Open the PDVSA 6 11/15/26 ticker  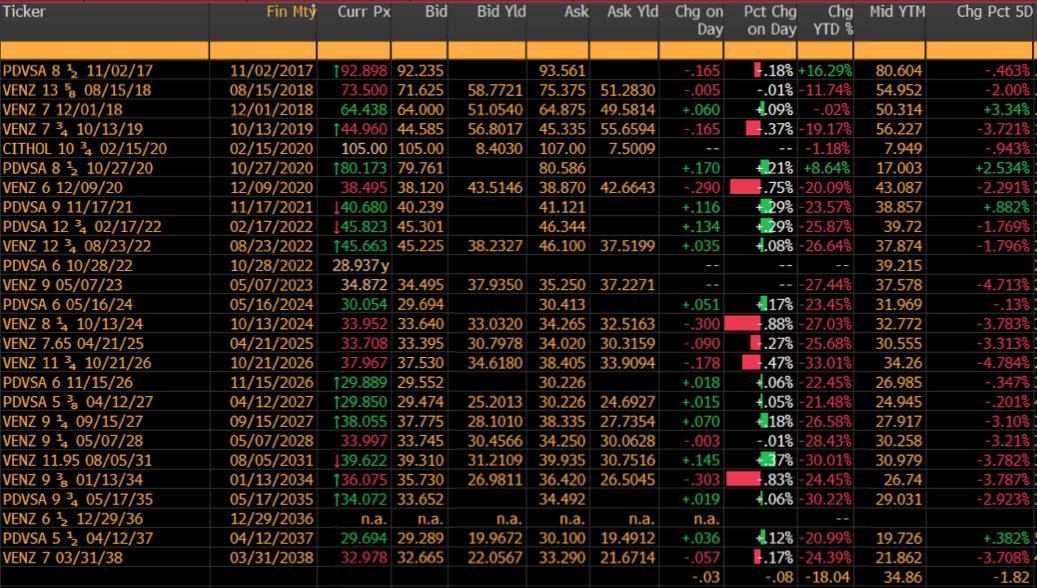pos(67,383)
